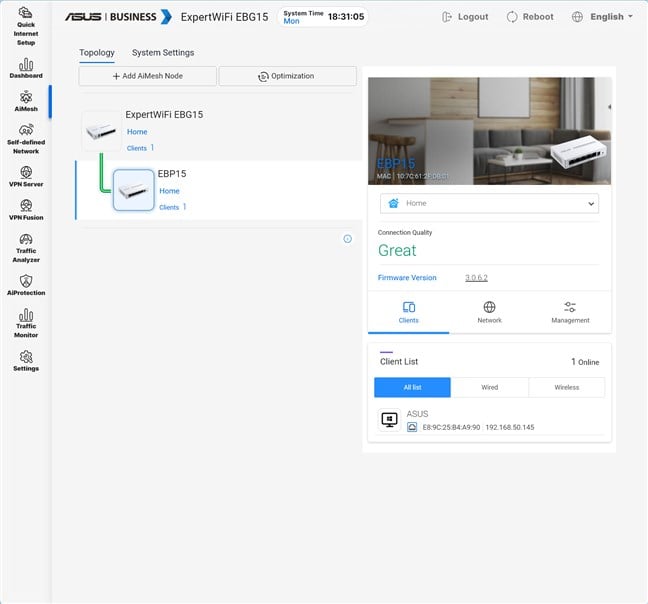Reboot the router

(x=530, y=17)
